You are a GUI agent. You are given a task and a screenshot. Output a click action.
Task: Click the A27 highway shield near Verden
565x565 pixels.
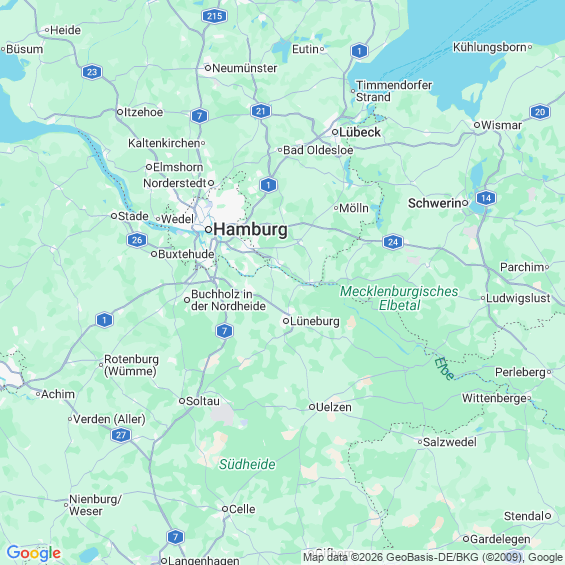121,435
